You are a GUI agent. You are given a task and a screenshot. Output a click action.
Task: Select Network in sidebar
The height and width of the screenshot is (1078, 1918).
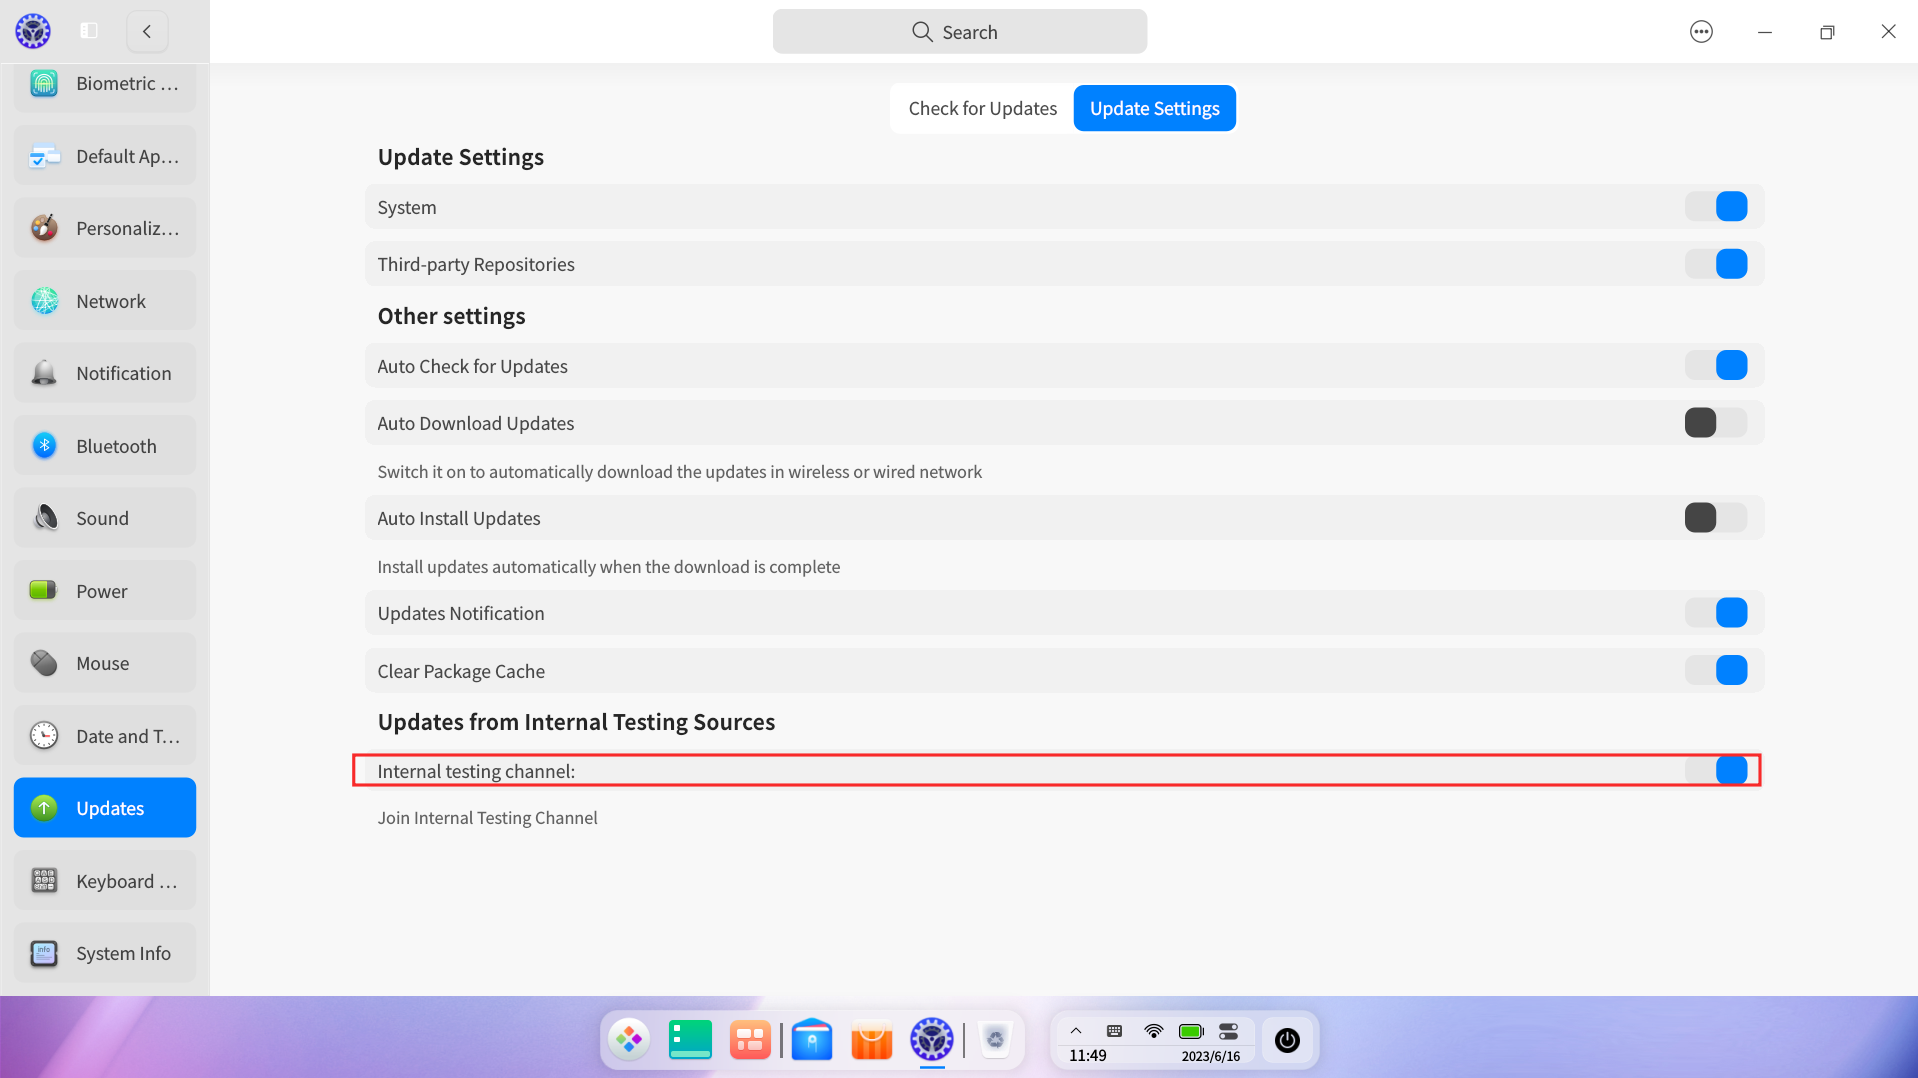click(105, 301)
